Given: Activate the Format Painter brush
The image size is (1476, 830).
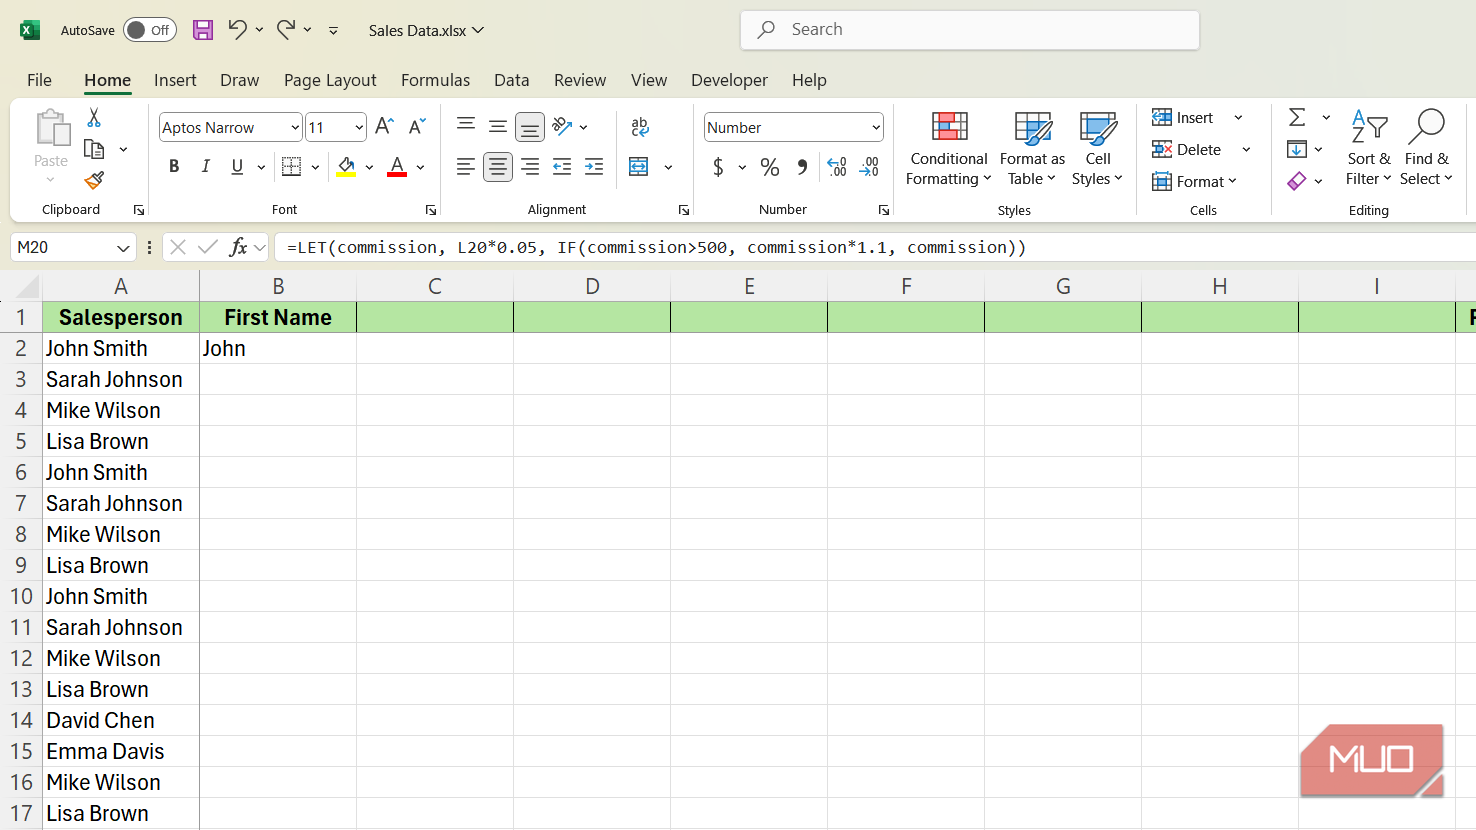Looking at the screenshot, I should click(x=94, y=180).
